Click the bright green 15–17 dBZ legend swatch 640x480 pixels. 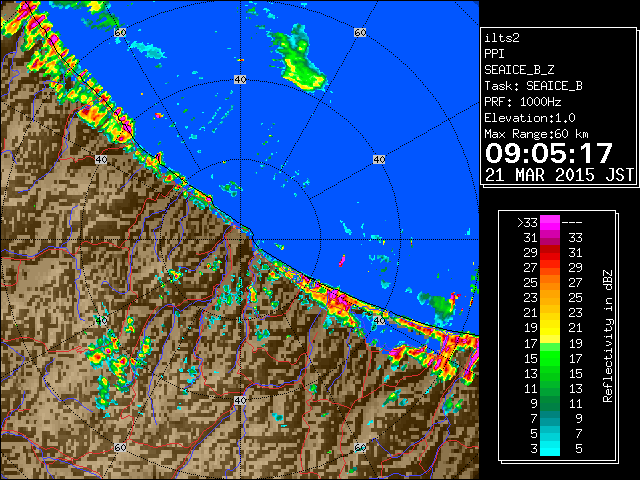549,358
